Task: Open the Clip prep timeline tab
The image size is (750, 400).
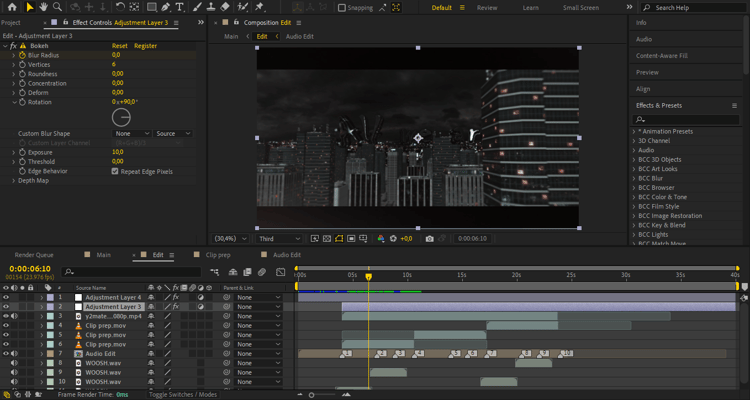Action: [217, 255]
